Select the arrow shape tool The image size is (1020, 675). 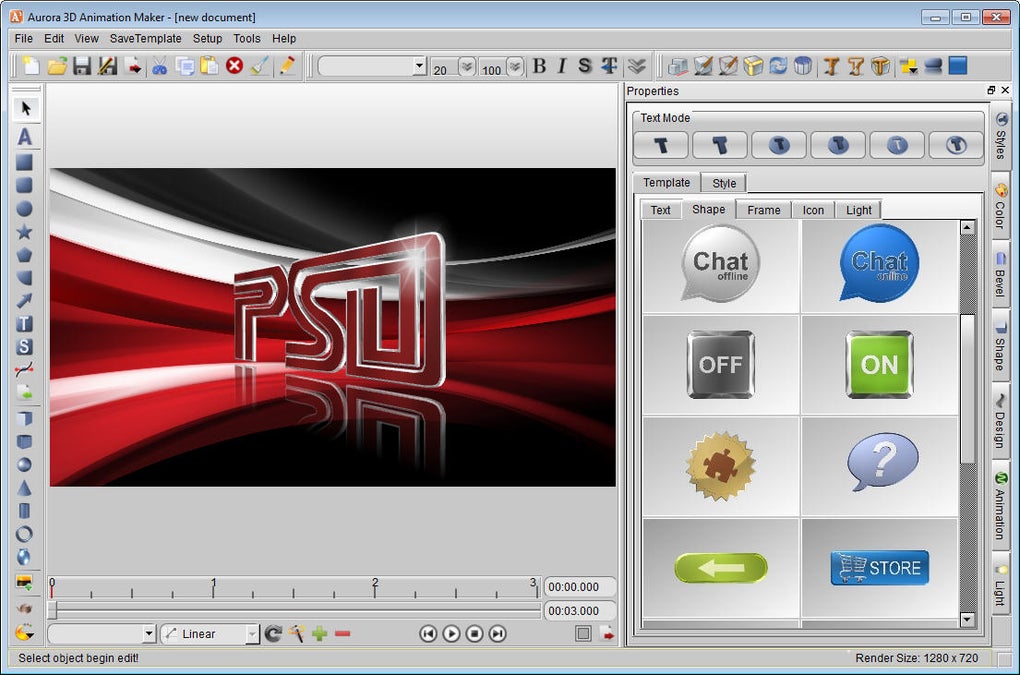[x=24, y=301]
